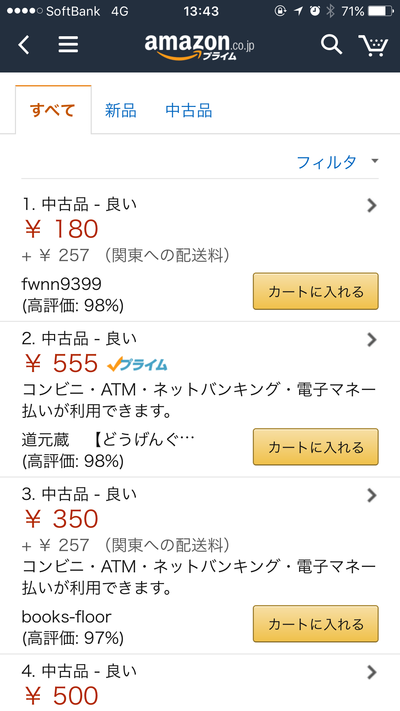Viewport: 400px width, 711px height.
Task: Tap the back arrow icon
Action: click(x=24, y=45)
